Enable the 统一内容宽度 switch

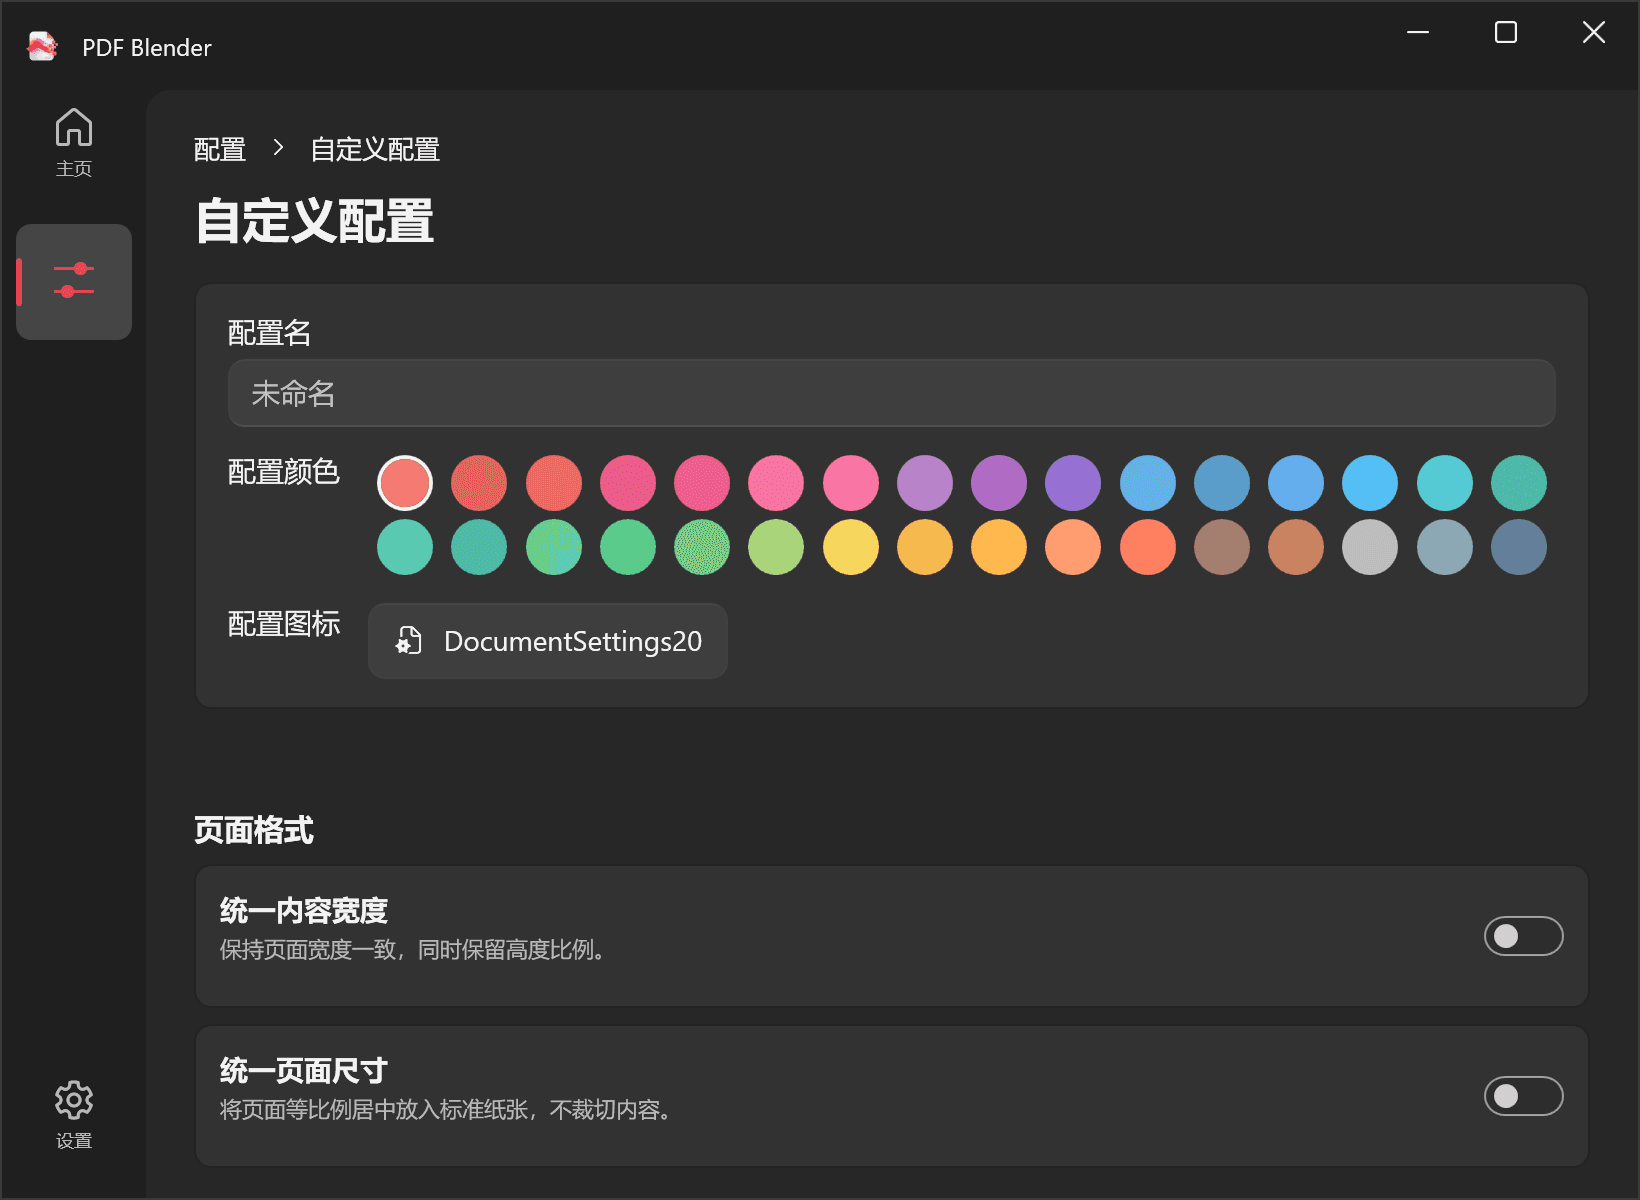coord(1523,936)
